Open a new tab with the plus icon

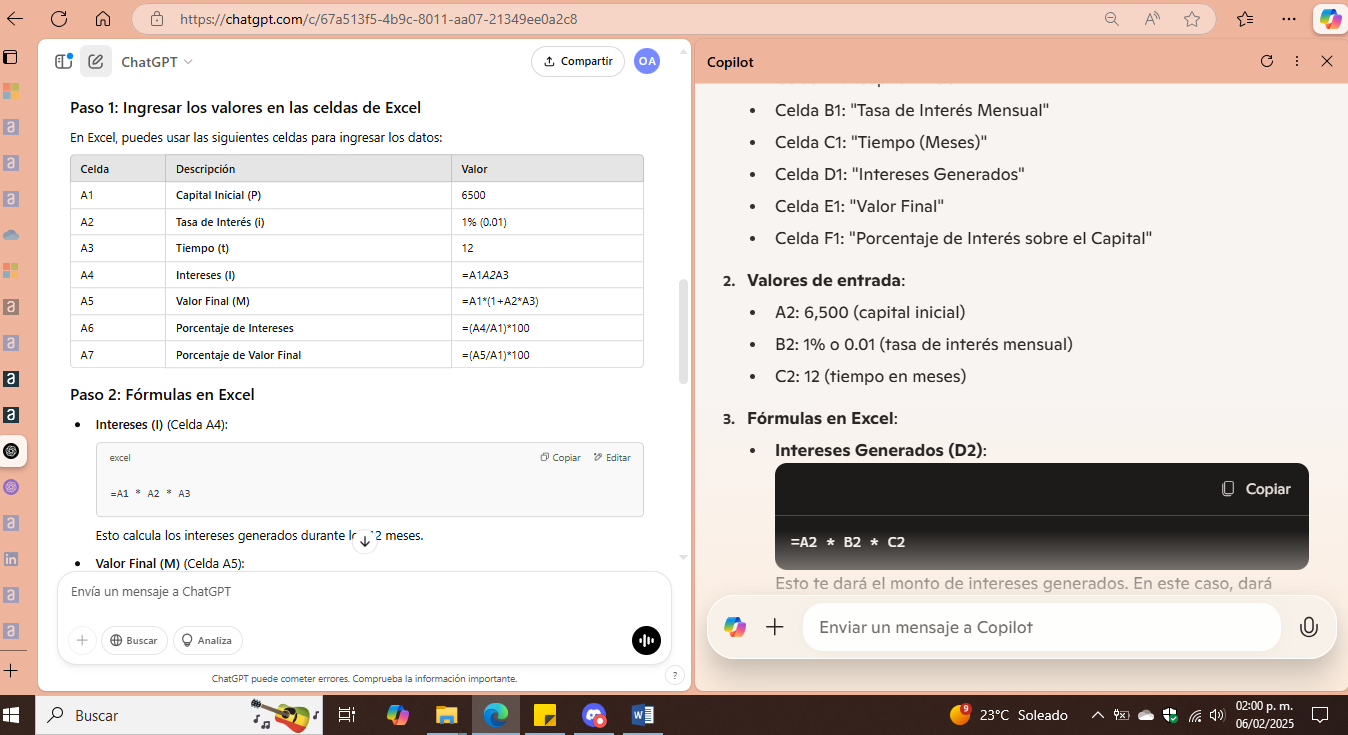tap(11, 670)
